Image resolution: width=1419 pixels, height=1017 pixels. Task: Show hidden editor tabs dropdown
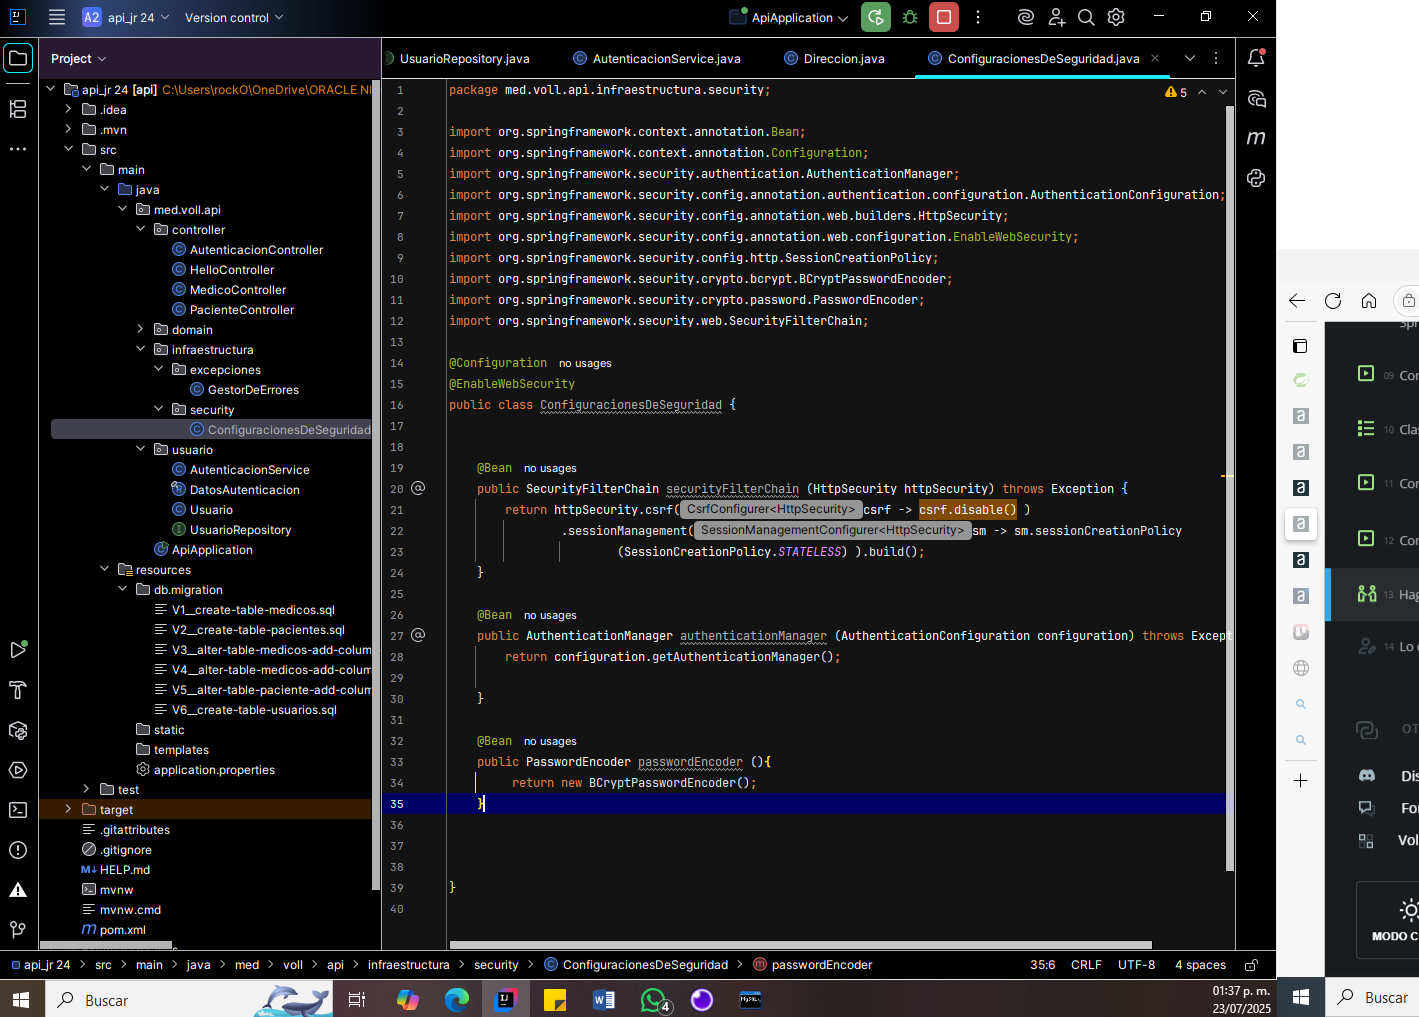pyautogui.click(x=1190, y=58)
